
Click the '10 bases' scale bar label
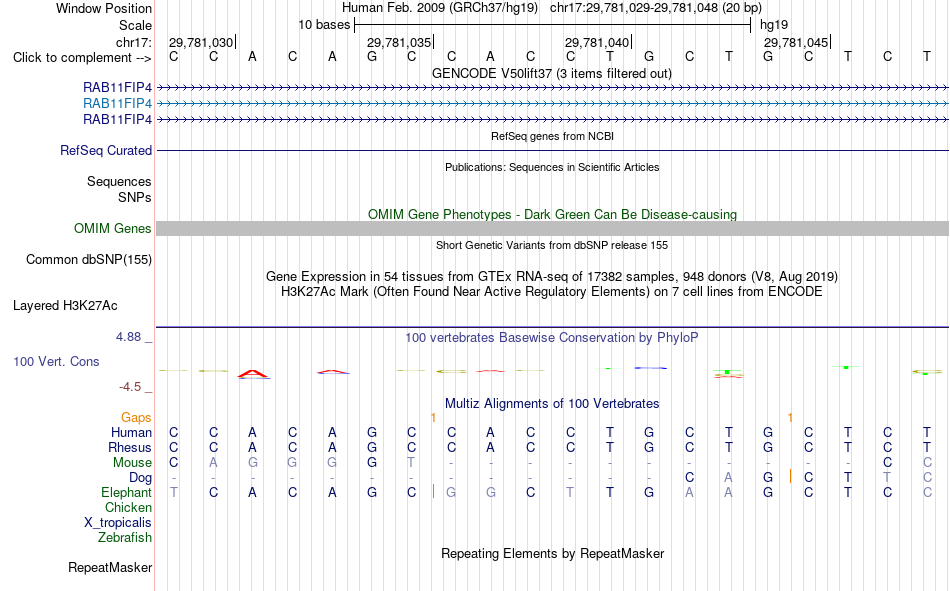click(x=324, y=25)
